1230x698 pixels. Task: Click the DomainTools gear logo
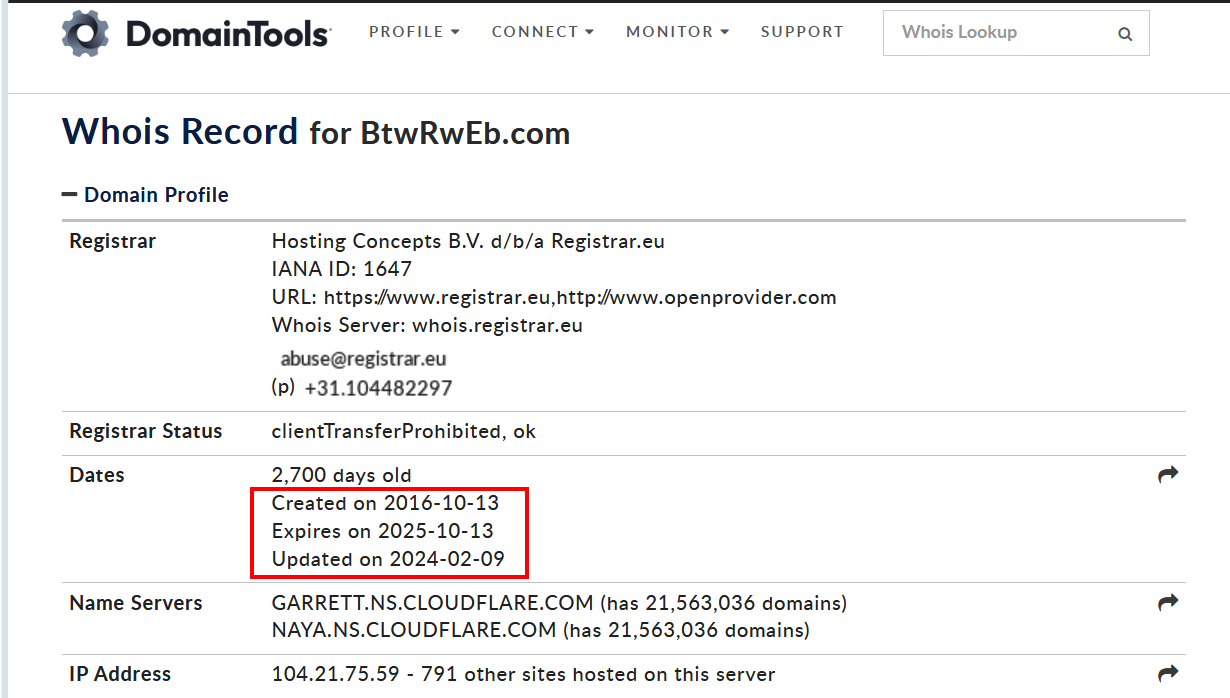coord(85,33)
